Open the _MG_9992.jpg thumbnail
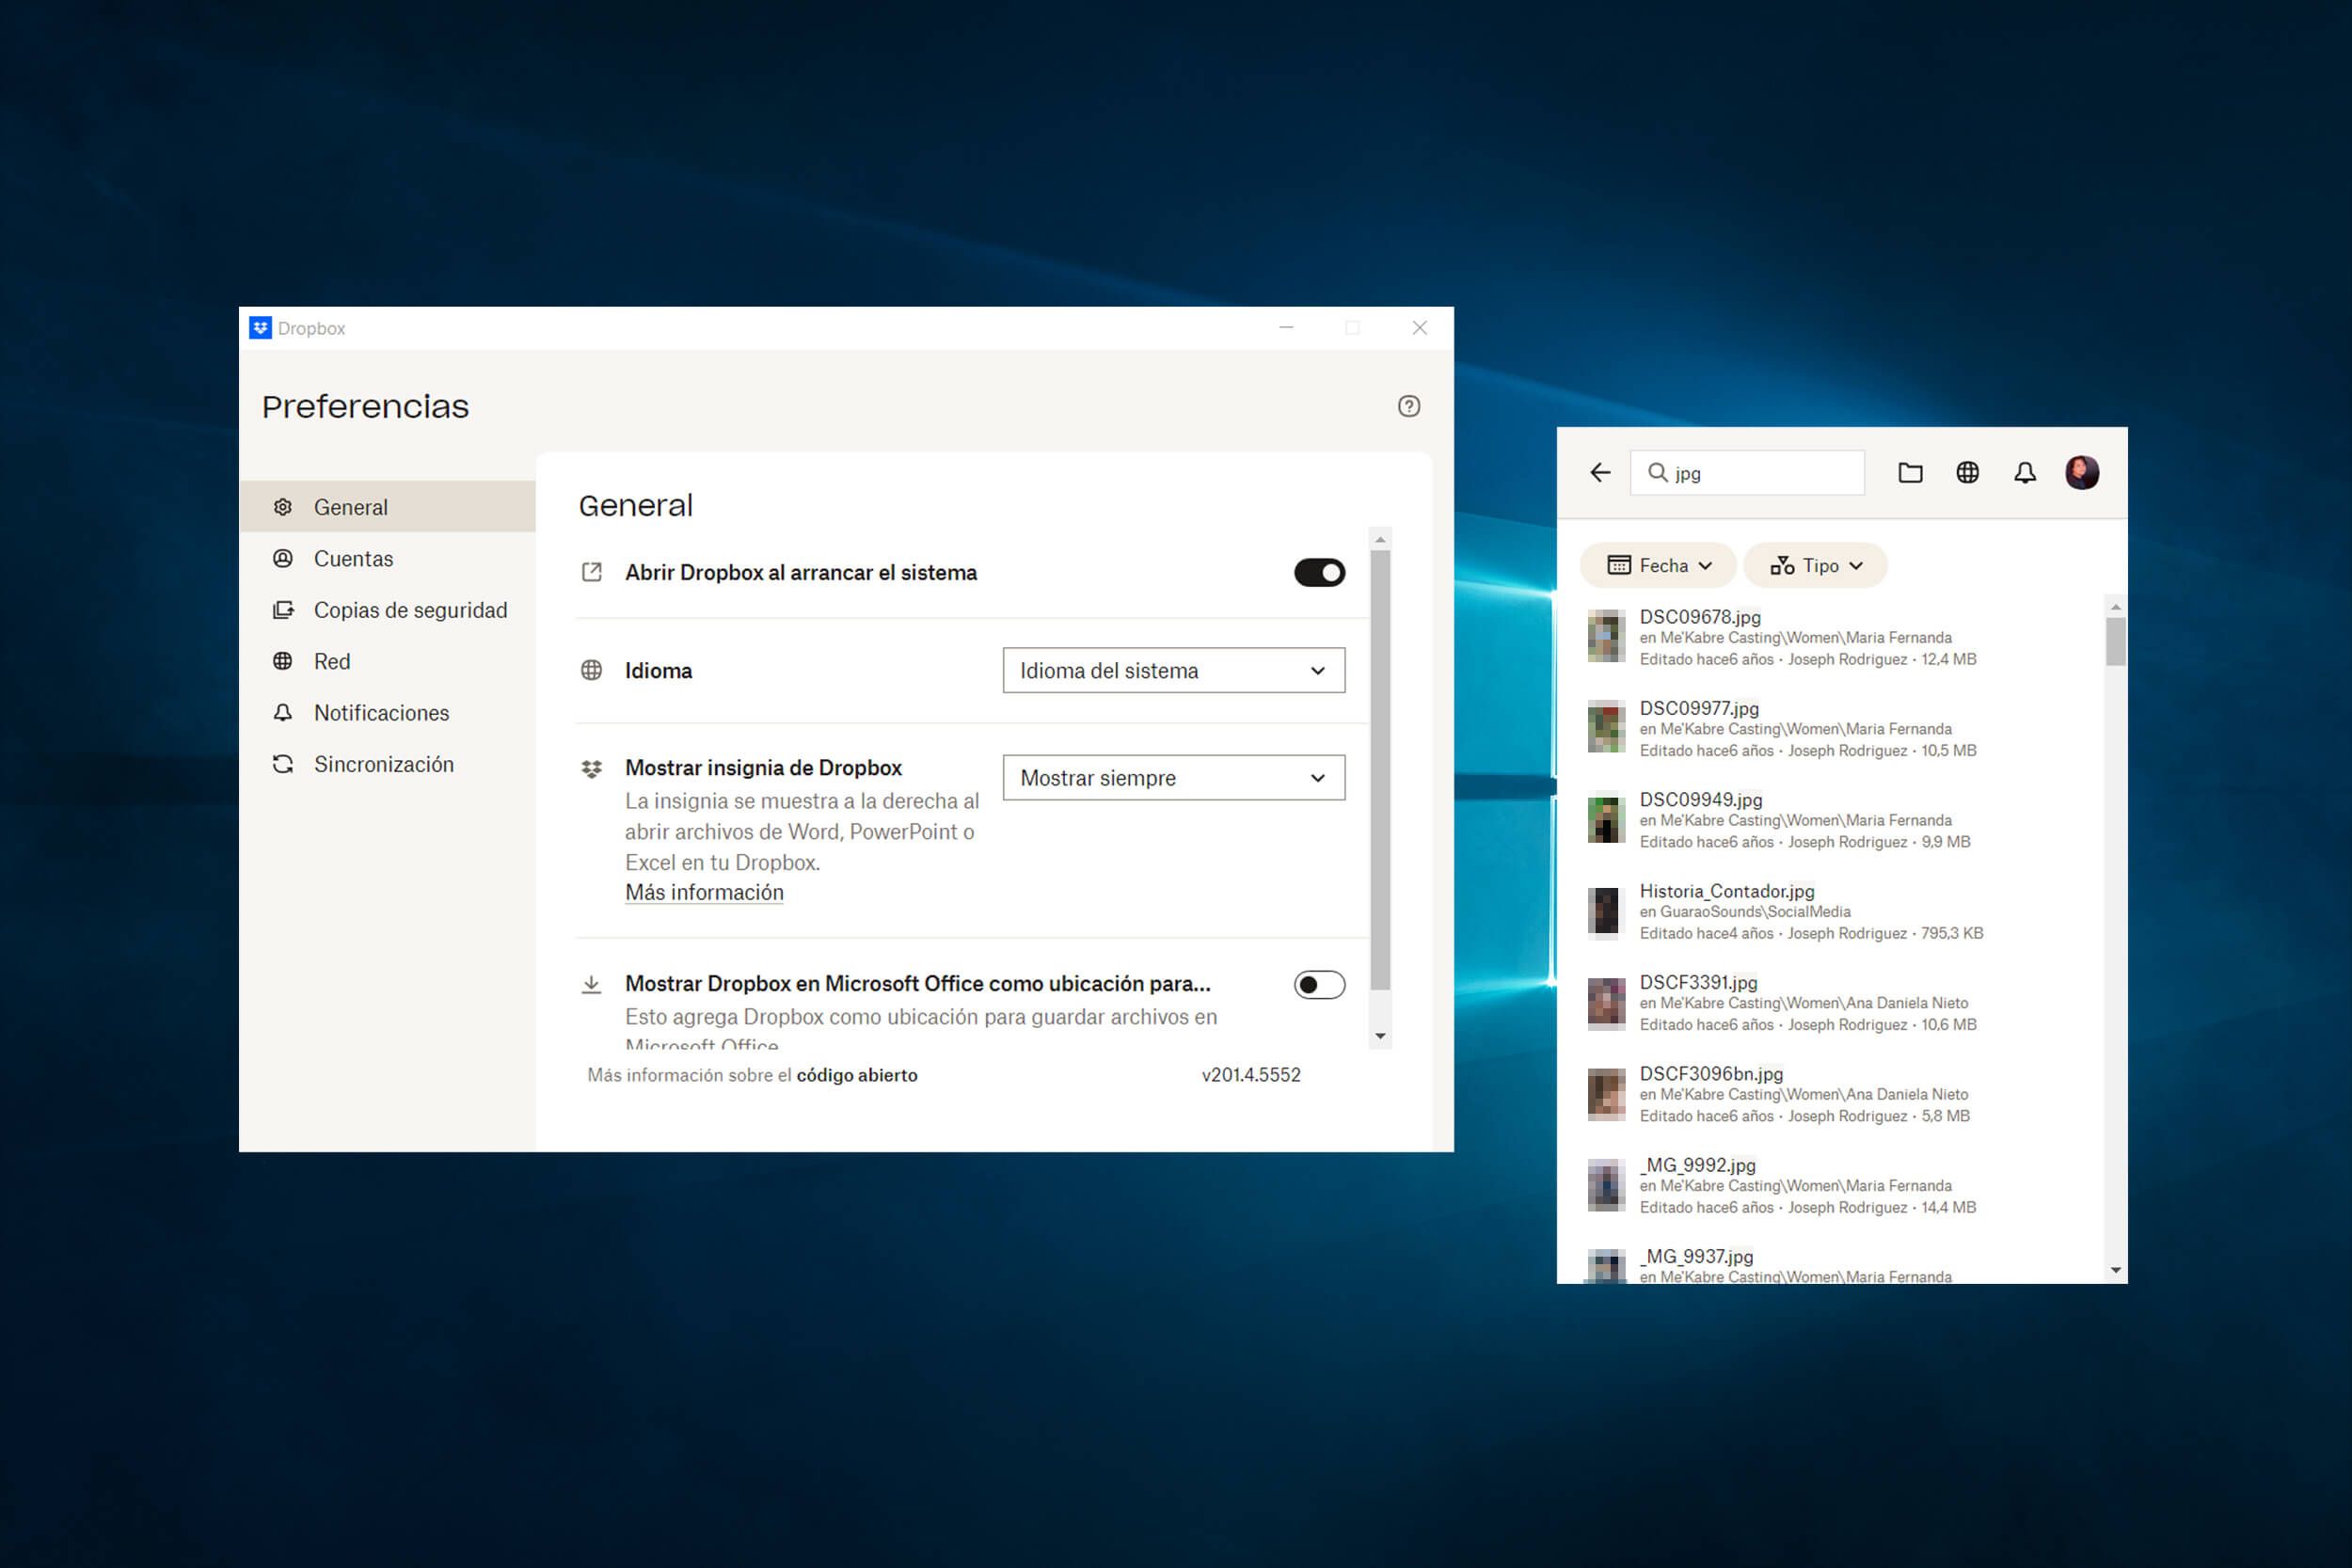The width and height of the screenshot is (2352, 1568). (1606, 1185)
